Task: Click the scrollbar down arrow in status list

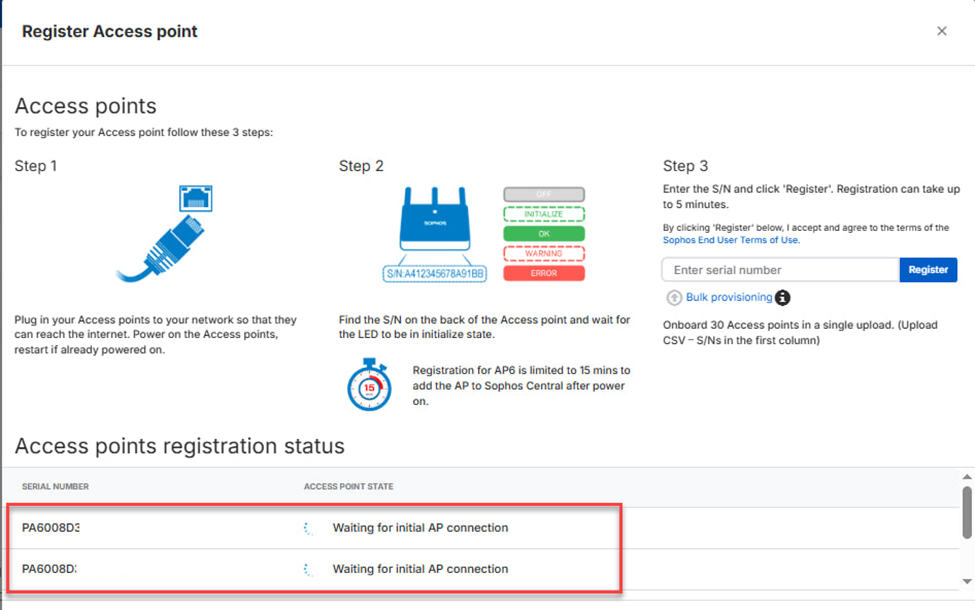Action: tap(966, 581)
